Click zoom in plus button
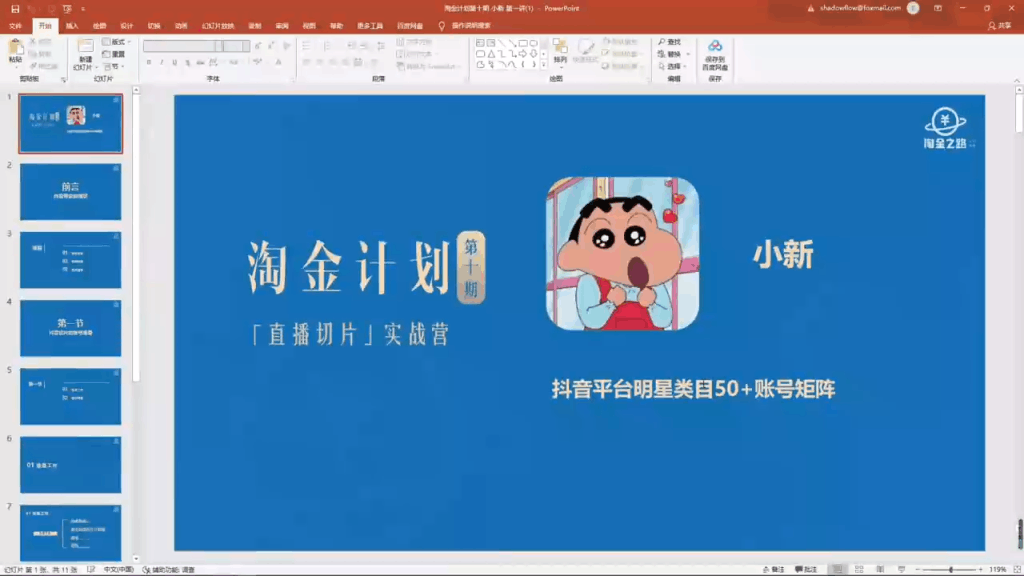This screenshot has height=576, width=1024. [980, 569]
